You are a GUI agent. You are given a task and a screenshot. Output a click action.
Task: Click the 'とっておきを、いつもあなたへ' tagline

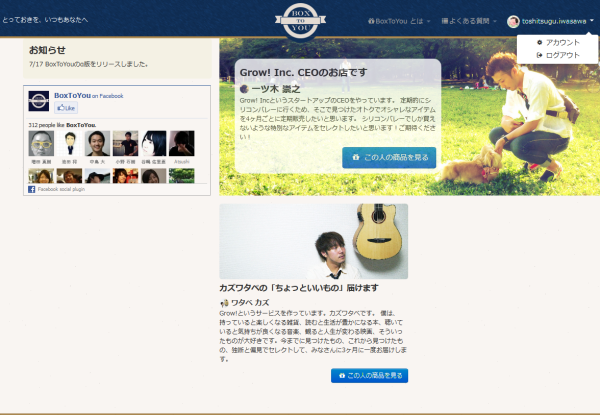click(x=45, y=20)
